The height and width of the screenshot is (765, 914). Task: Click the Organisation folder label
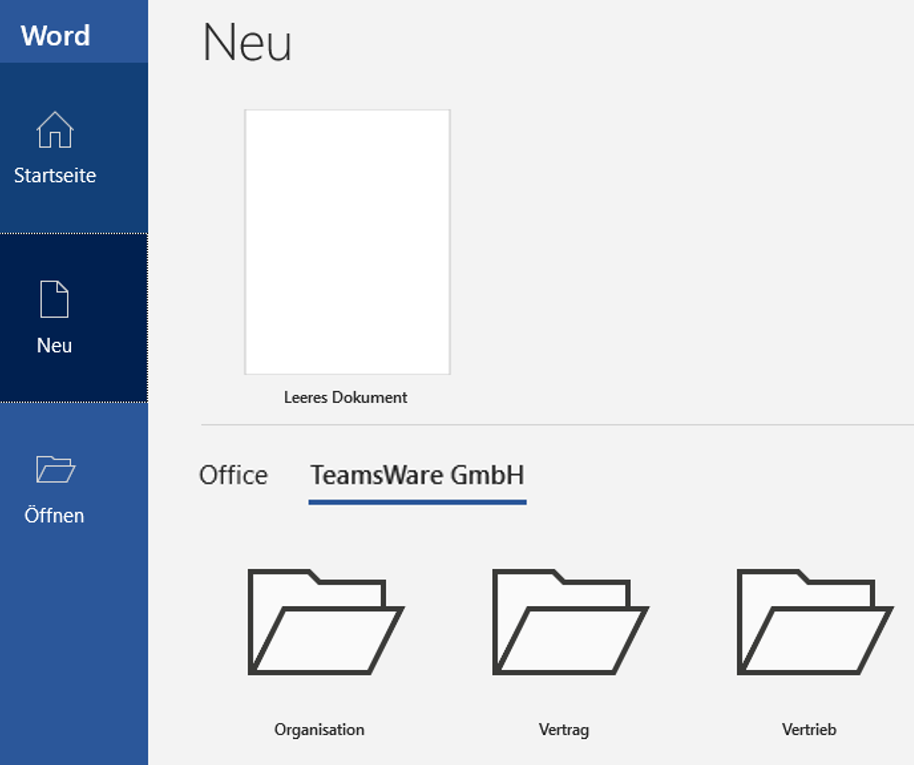319,729
